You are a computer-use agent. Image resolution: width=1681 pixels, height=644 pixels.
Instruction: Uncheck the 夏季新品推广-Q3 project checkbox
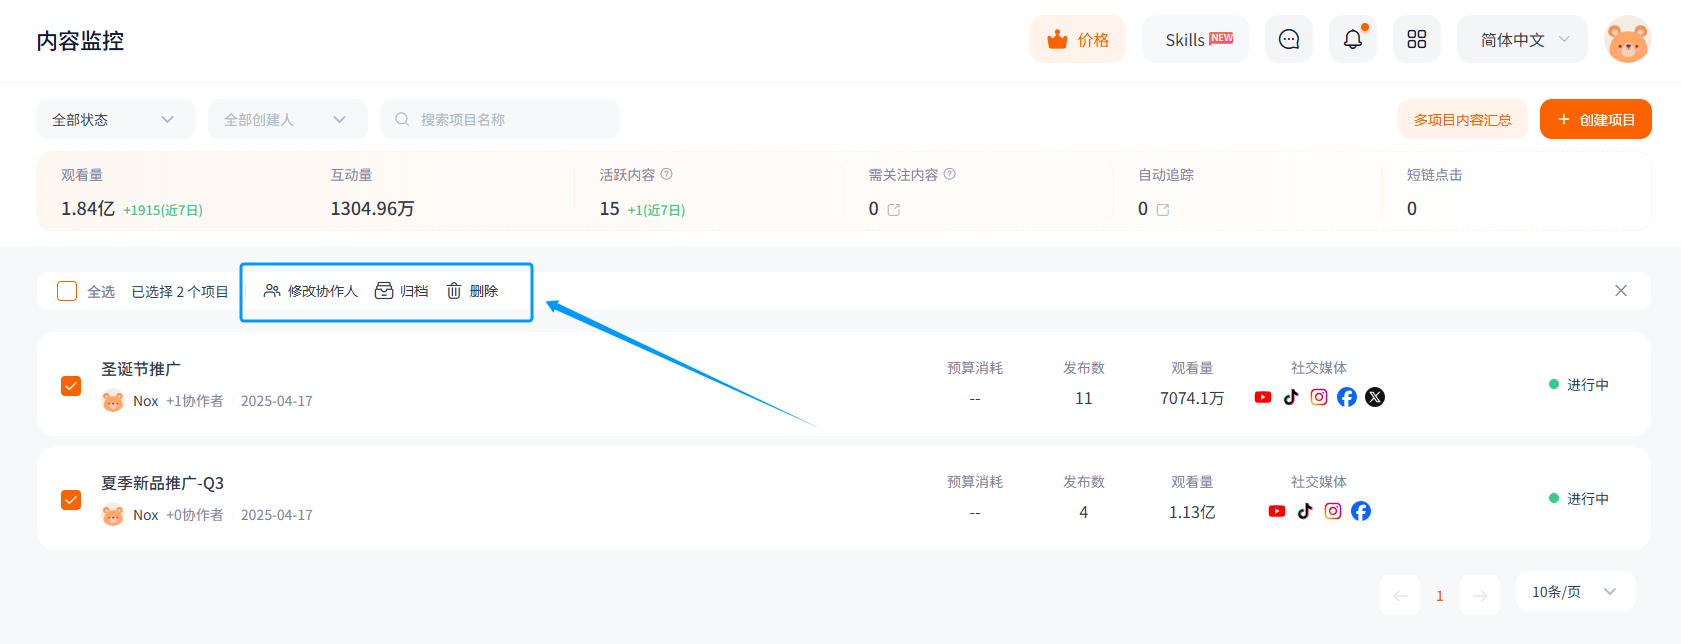pos(71,500)
